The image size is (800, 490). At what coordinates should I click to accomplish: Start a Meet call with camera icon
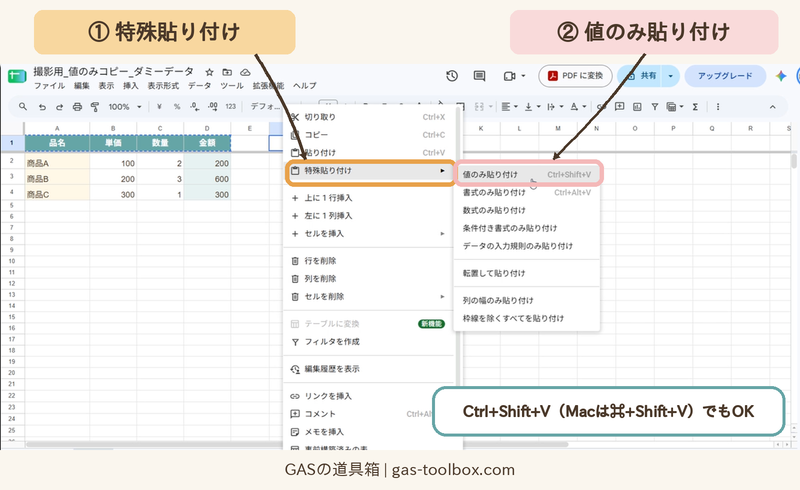[x=509, y=76]
